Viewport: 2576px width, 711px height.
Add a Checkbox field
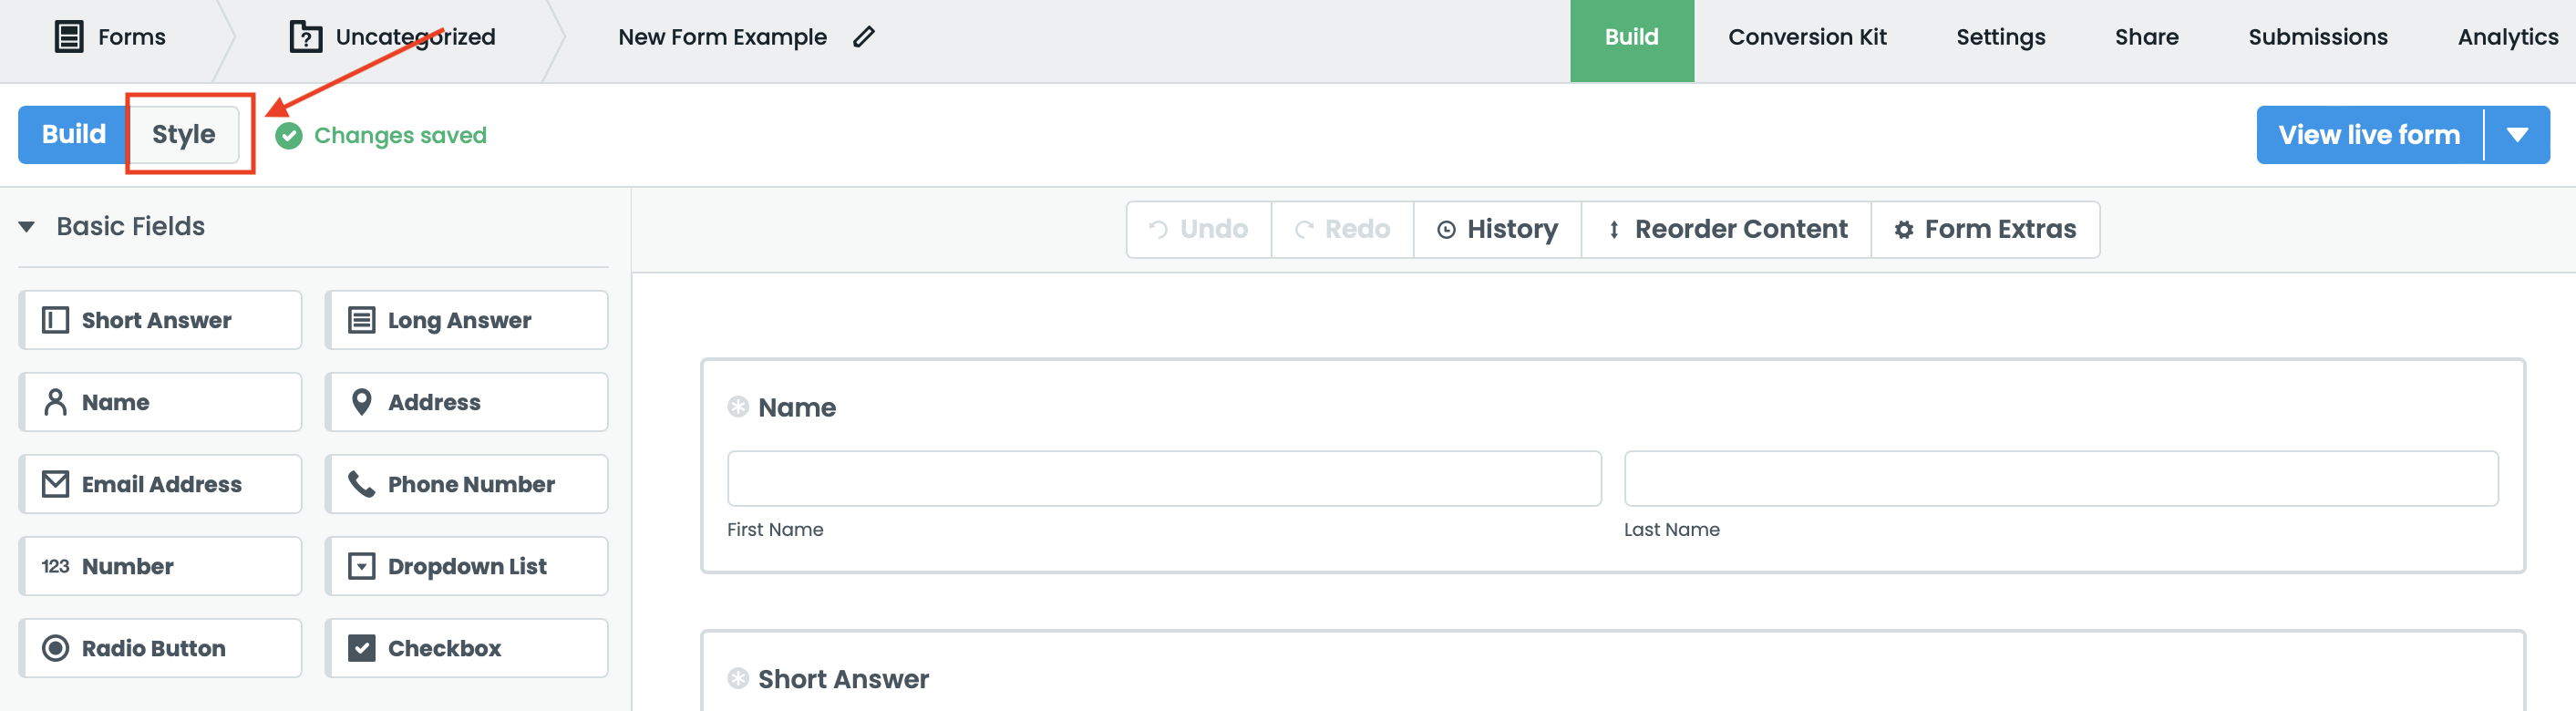(466, 648)
